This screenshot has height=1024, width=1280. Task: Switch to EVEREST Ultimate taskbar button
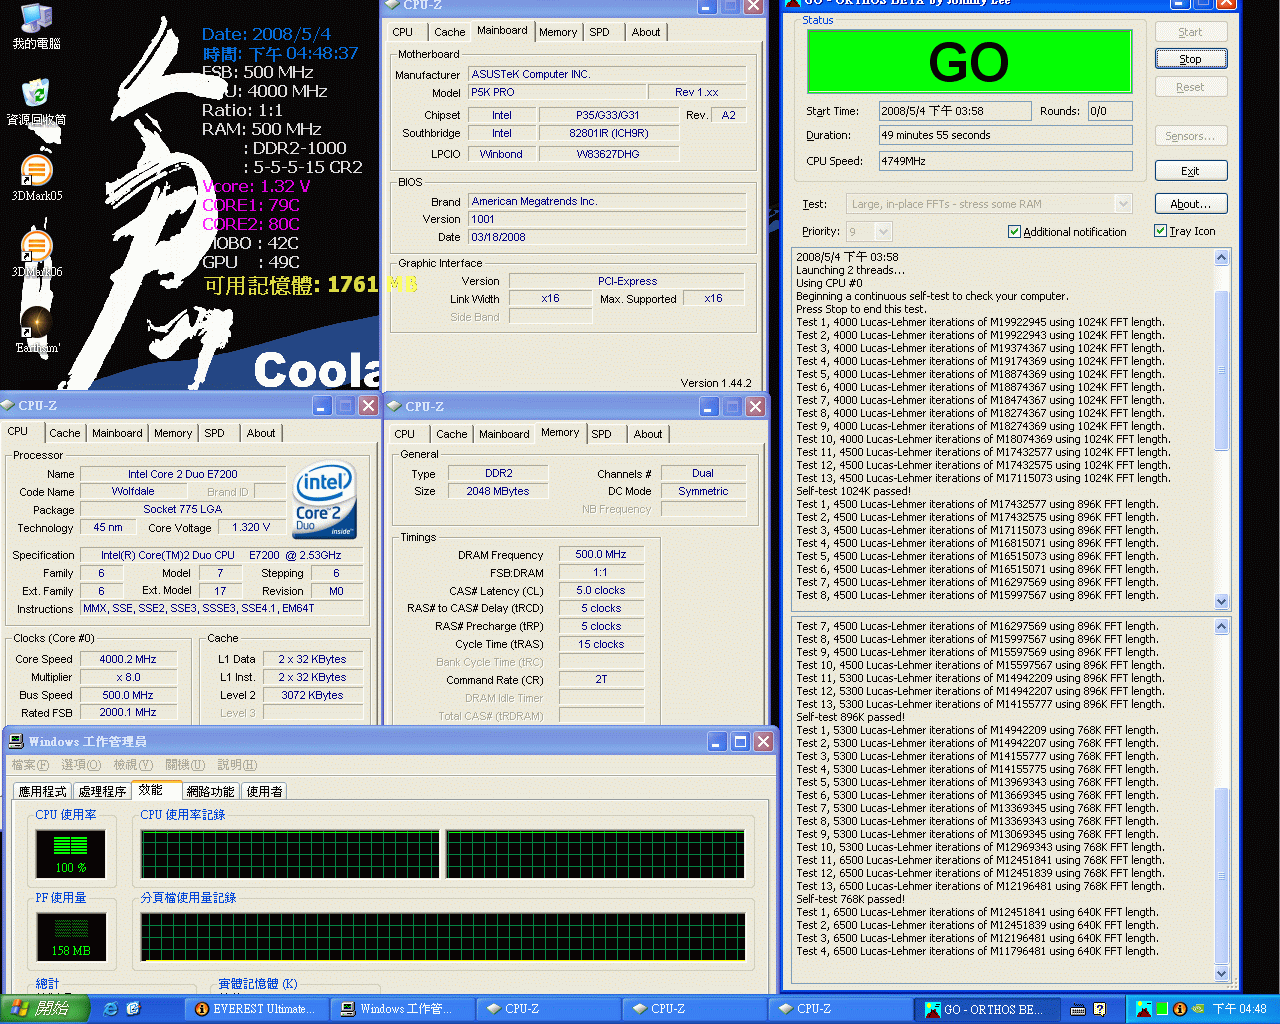(x=256, y=1009)
